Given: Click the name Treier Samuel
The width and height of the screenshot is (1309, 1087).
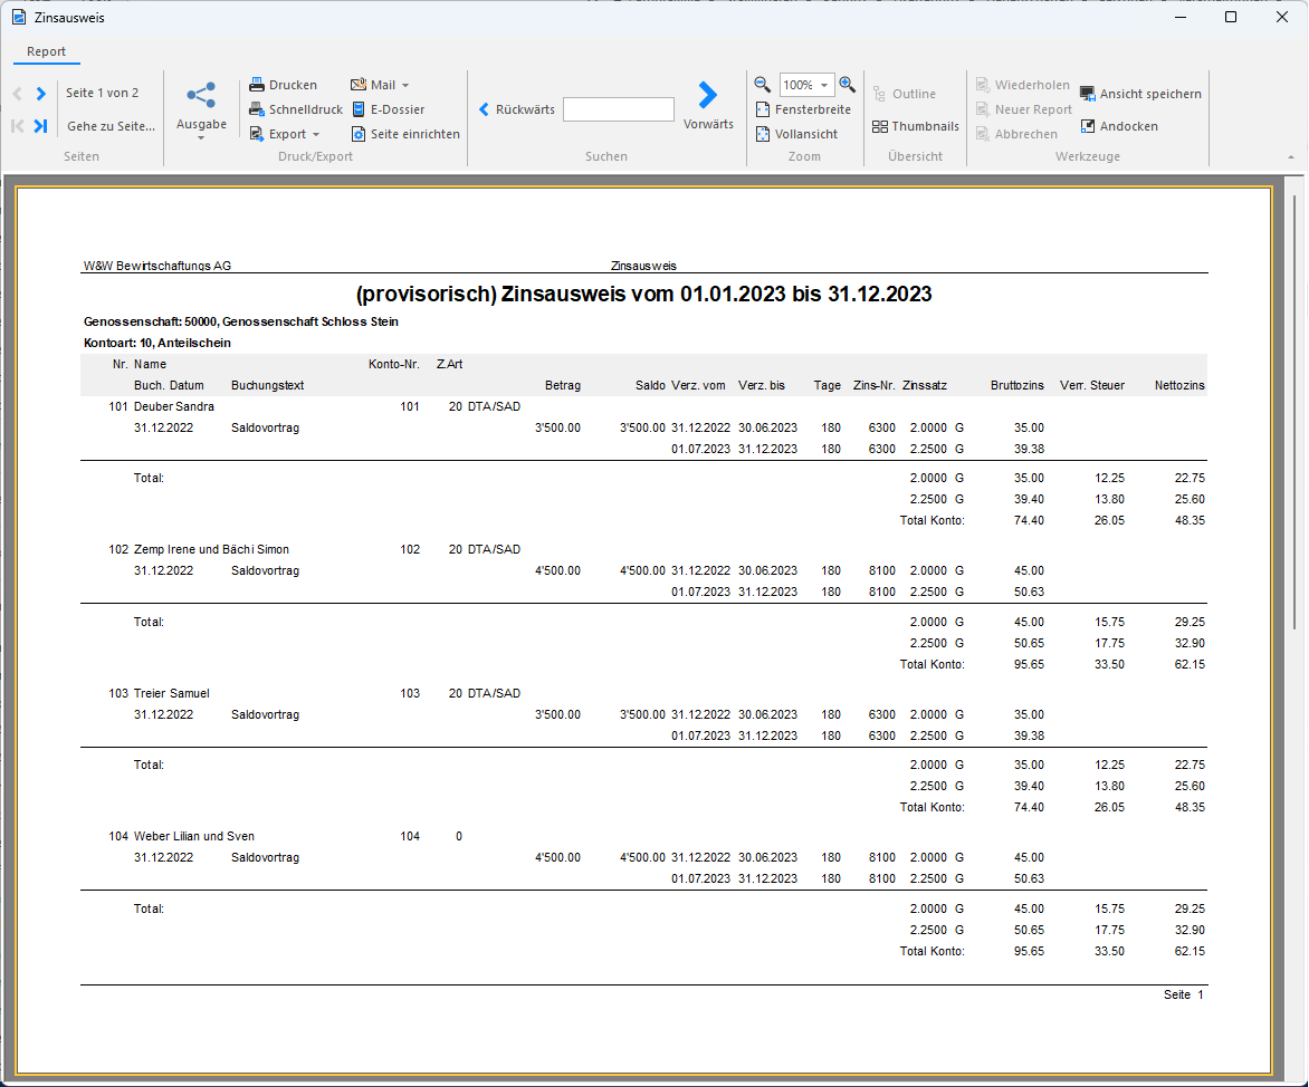Looking at the screenshot, I should [x=172, y=694].
